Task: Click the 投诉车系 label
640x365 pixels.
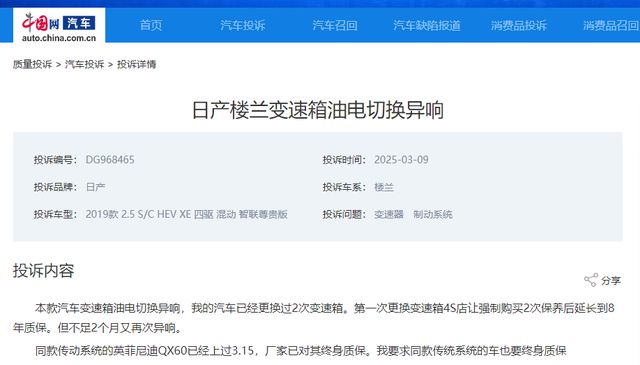Action: coord(344,187)
